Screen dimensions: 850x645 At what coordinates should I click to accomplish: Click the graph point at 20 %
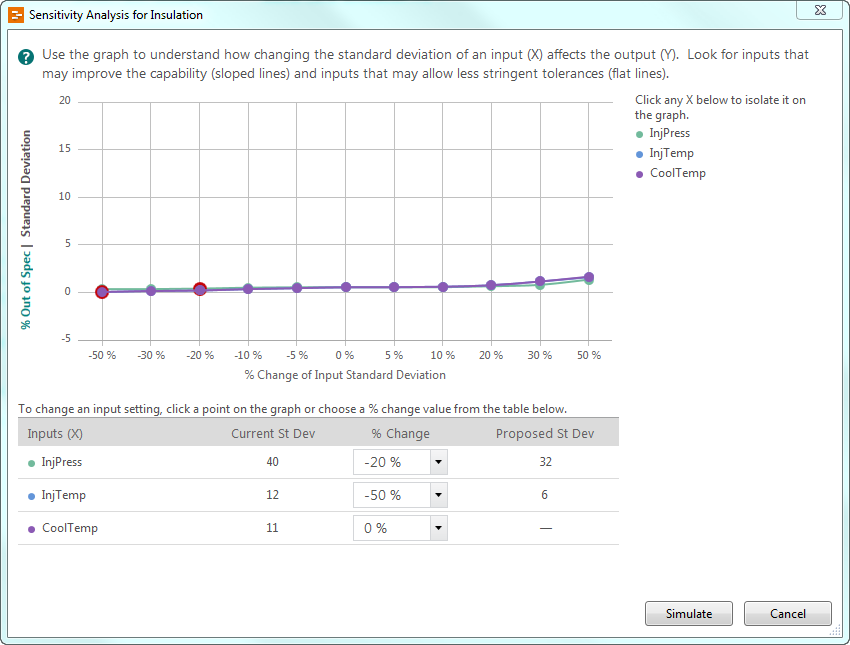(x=491, y=285)
